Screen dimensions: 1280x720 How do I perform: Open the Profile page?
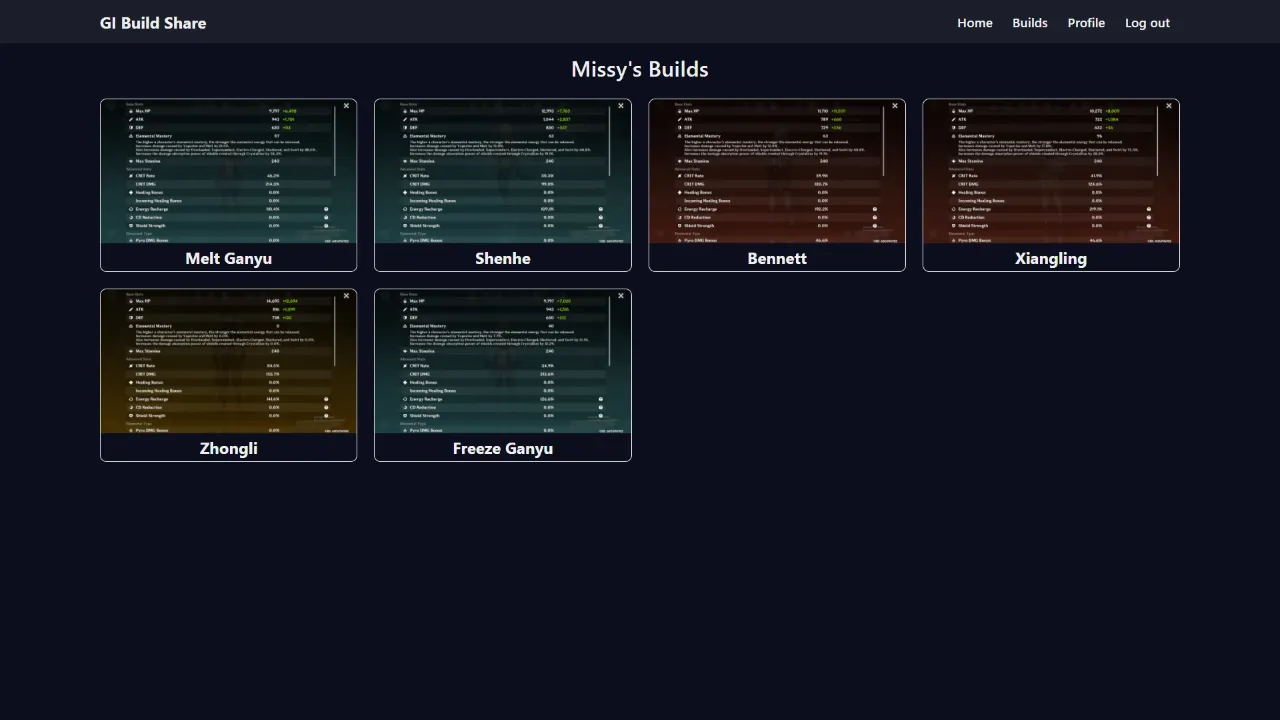[x=1085, y=23]
